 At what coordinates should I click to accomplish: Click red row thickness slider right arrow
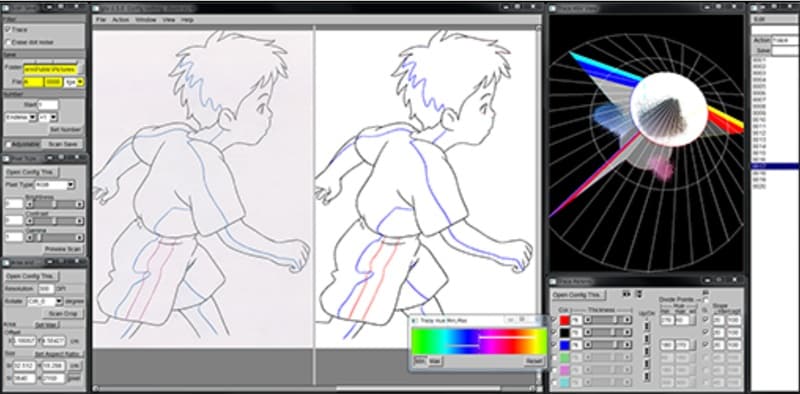point(628,320)
